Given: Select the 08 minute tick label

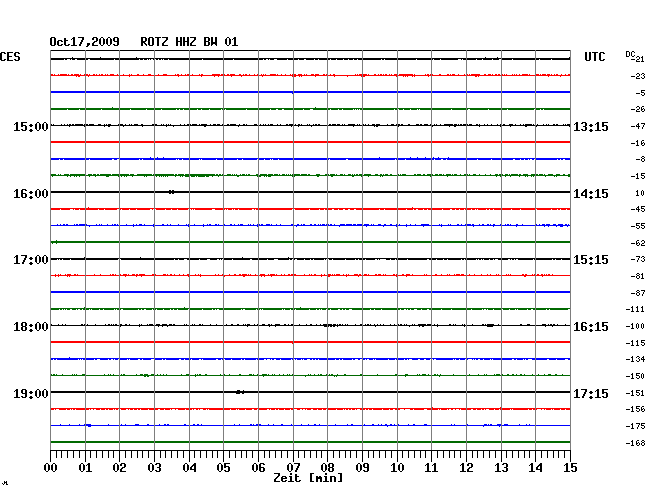Looking at the screenshot, I should click(327, 468).
